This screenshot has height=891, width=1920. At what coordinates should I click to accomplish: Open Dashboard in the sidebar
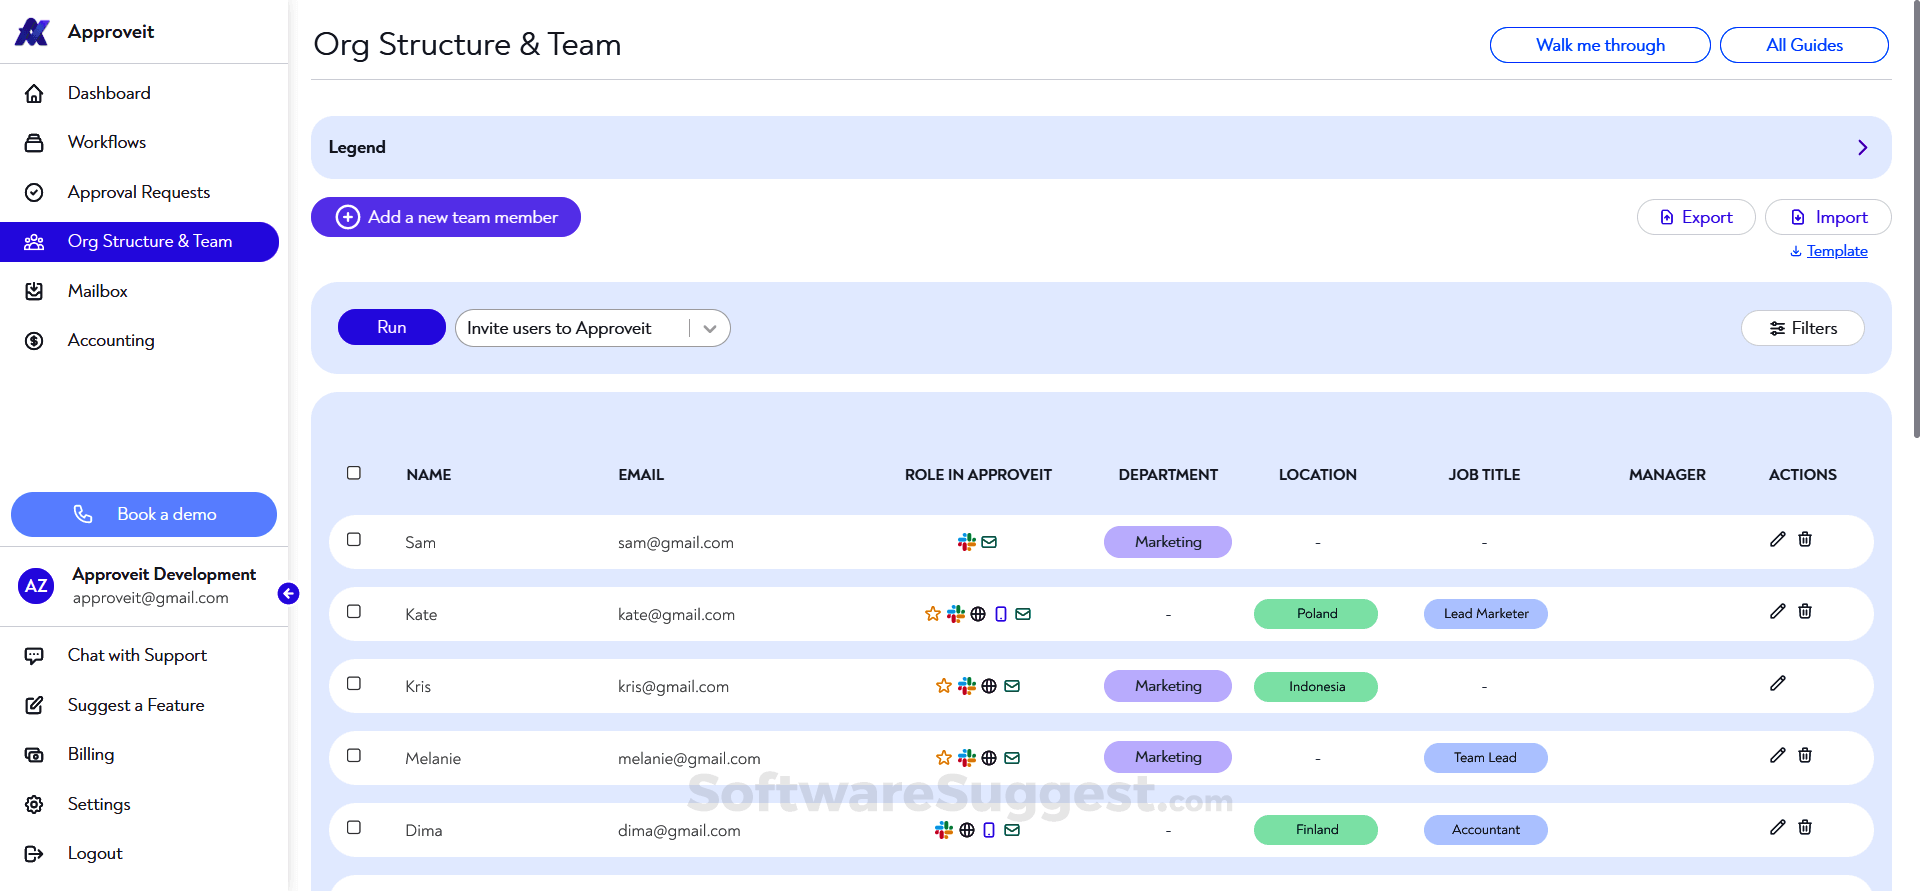pos(109,93)
